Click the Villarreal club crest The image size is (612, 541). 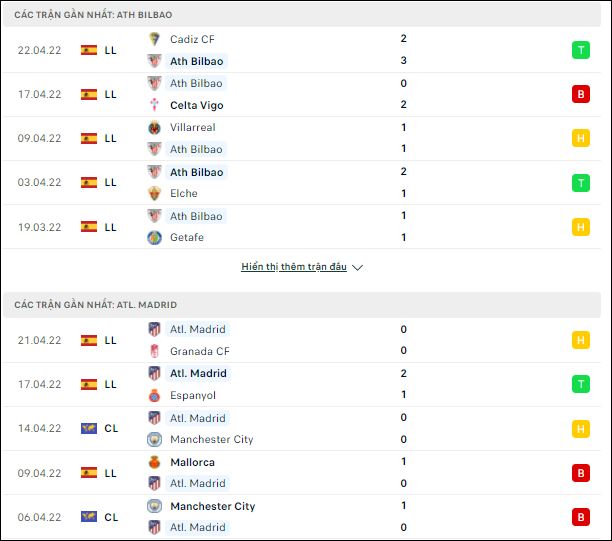[155, 127]
